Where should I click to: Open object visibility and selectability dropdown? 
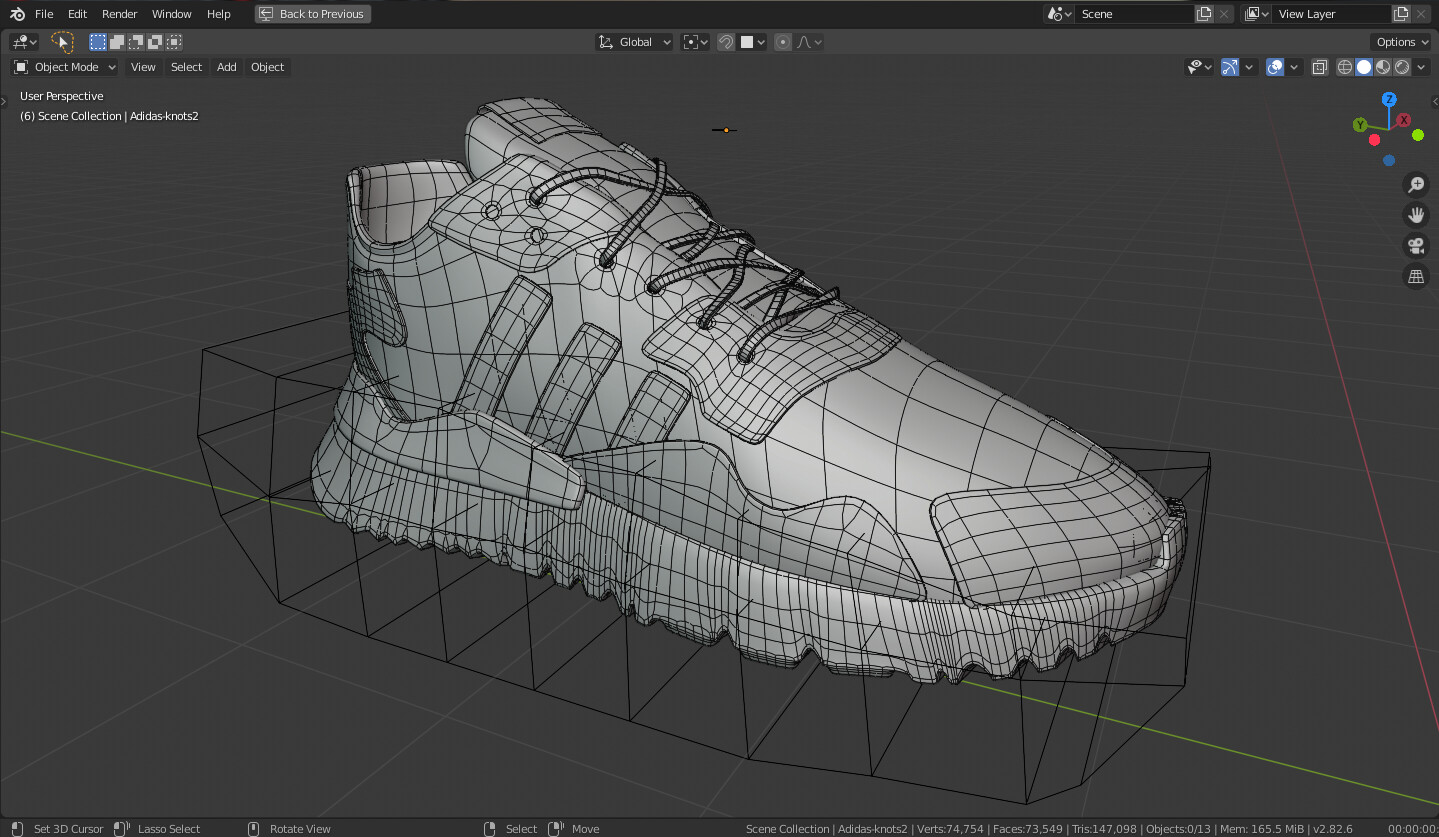coord(1199,67)
